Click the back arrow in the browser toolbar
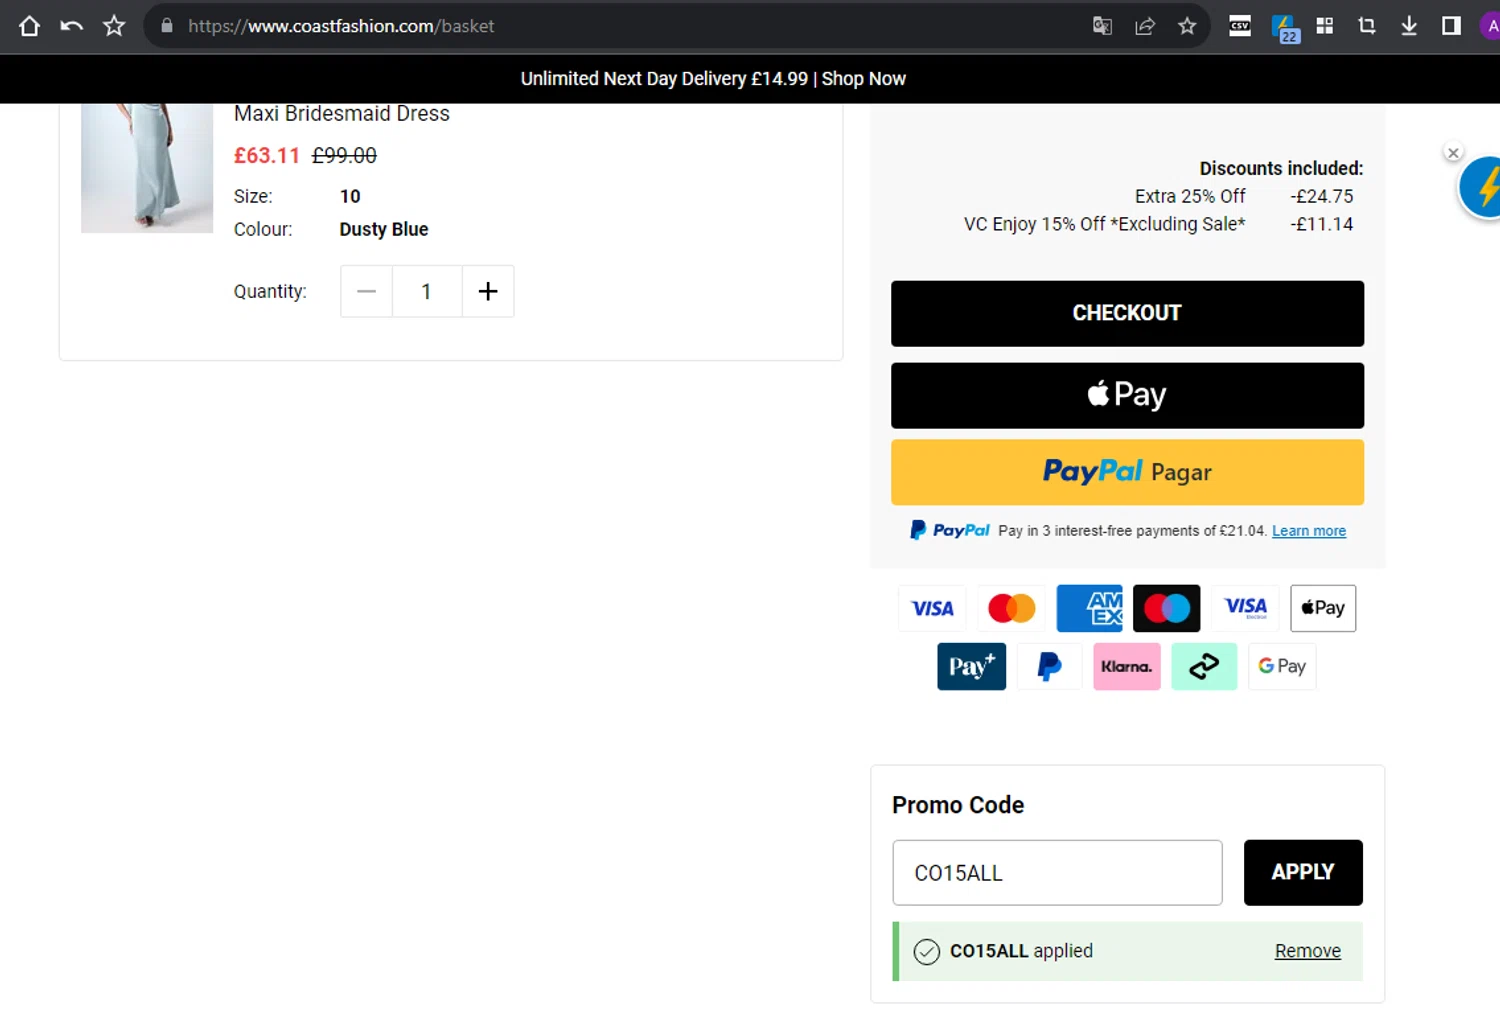Image resolution: width=1500 pixels, height=1011 pixels. 71,26
